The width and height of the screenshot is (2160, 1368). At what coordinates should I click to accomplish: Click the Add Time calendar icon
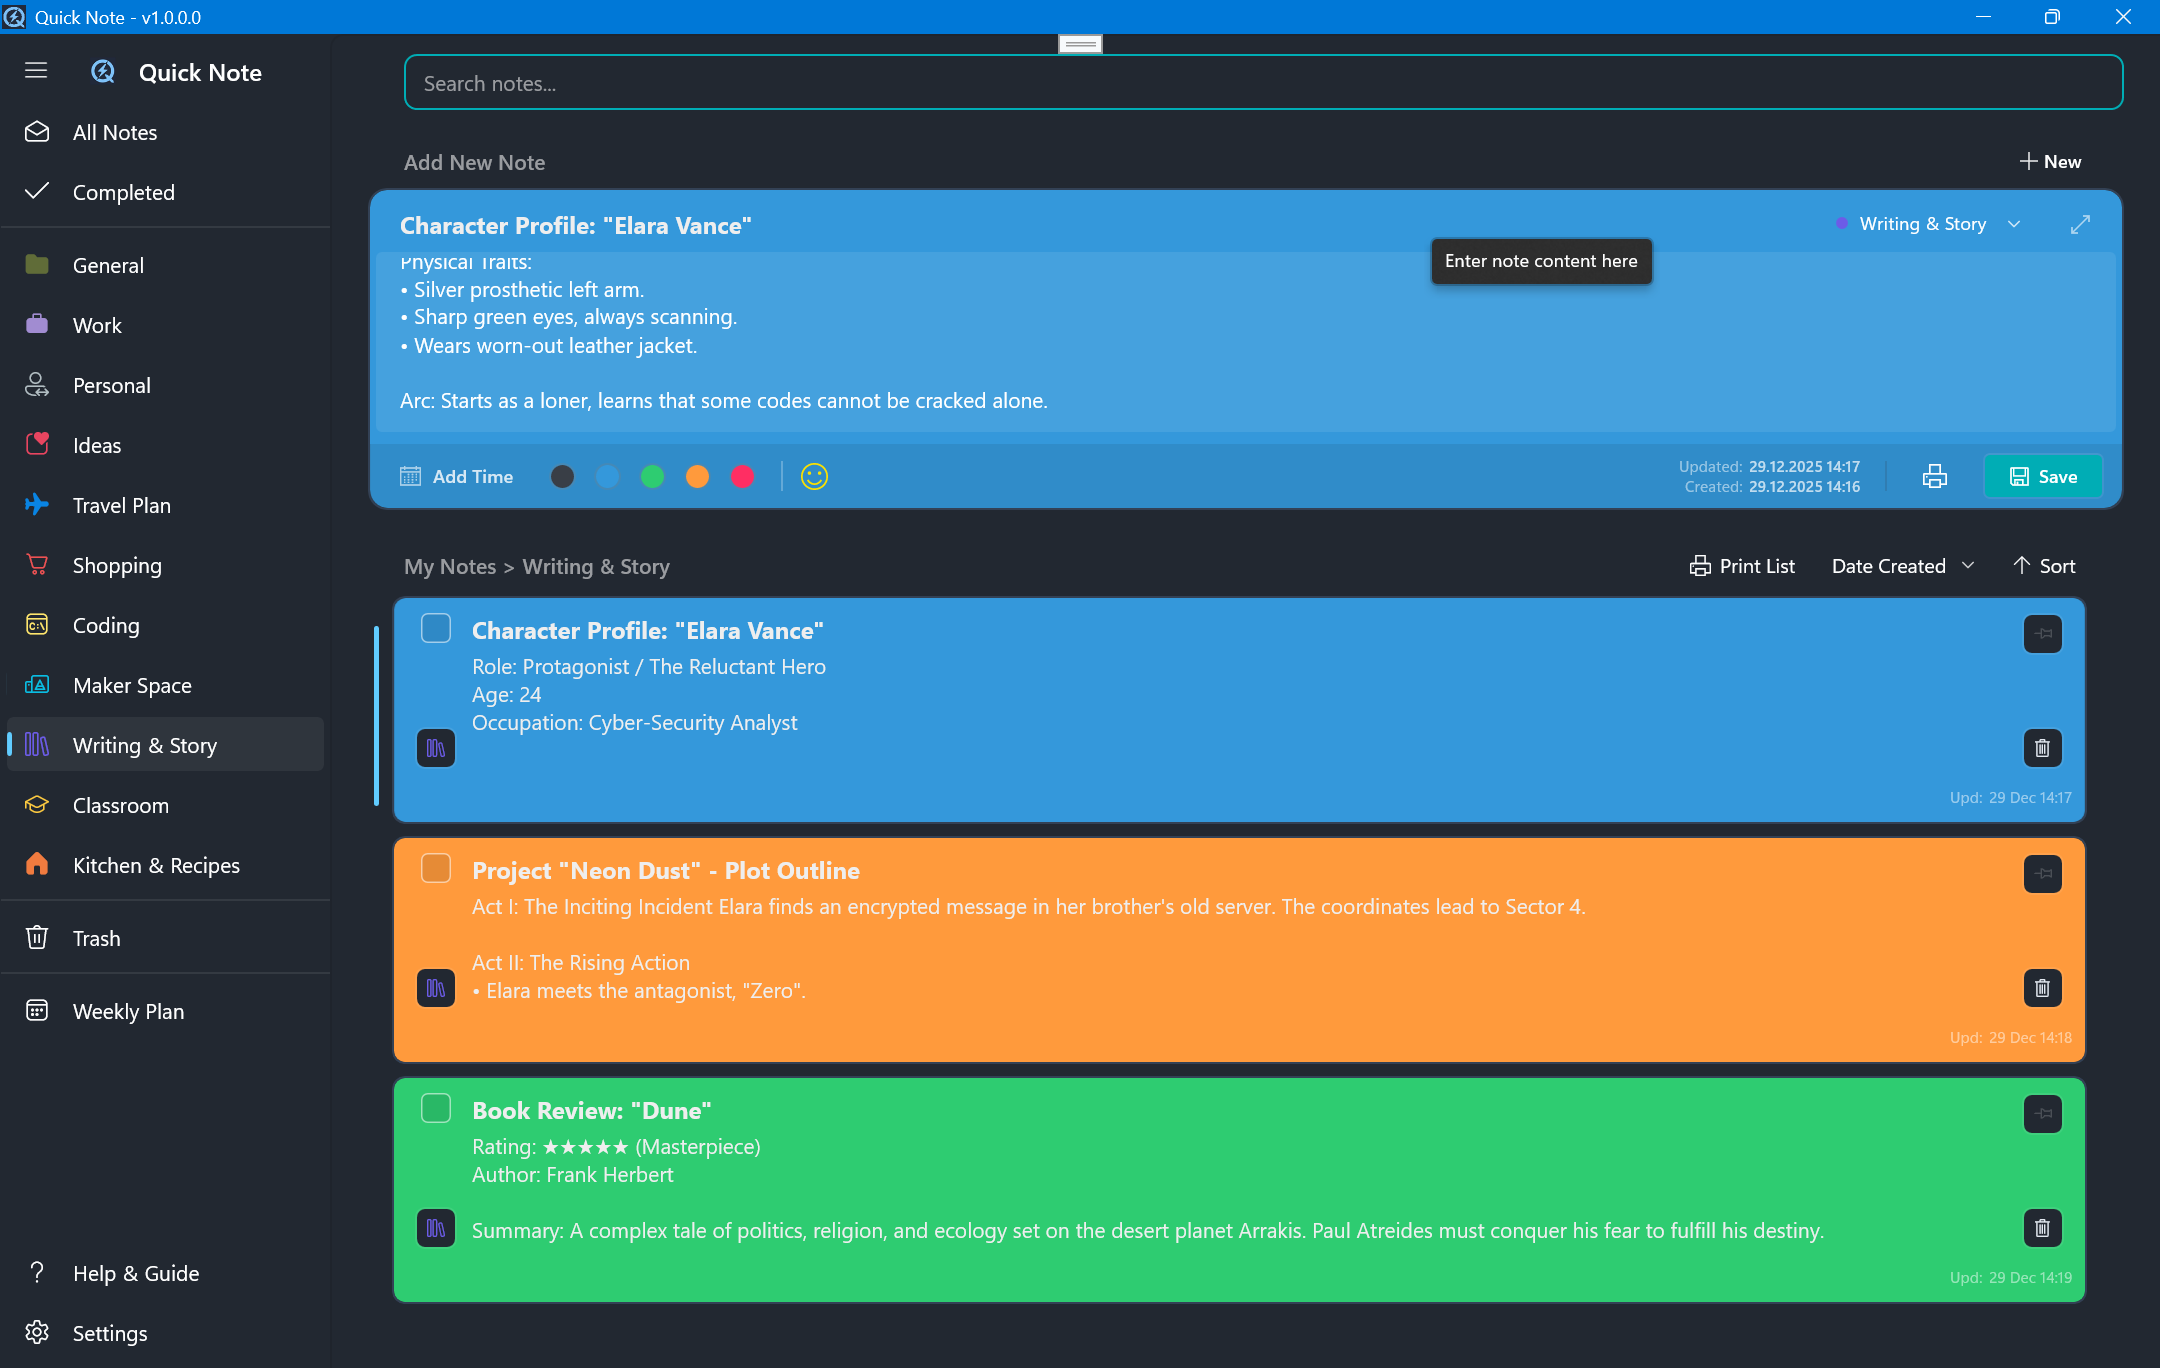pyautogui.click(x=411, y=477)
